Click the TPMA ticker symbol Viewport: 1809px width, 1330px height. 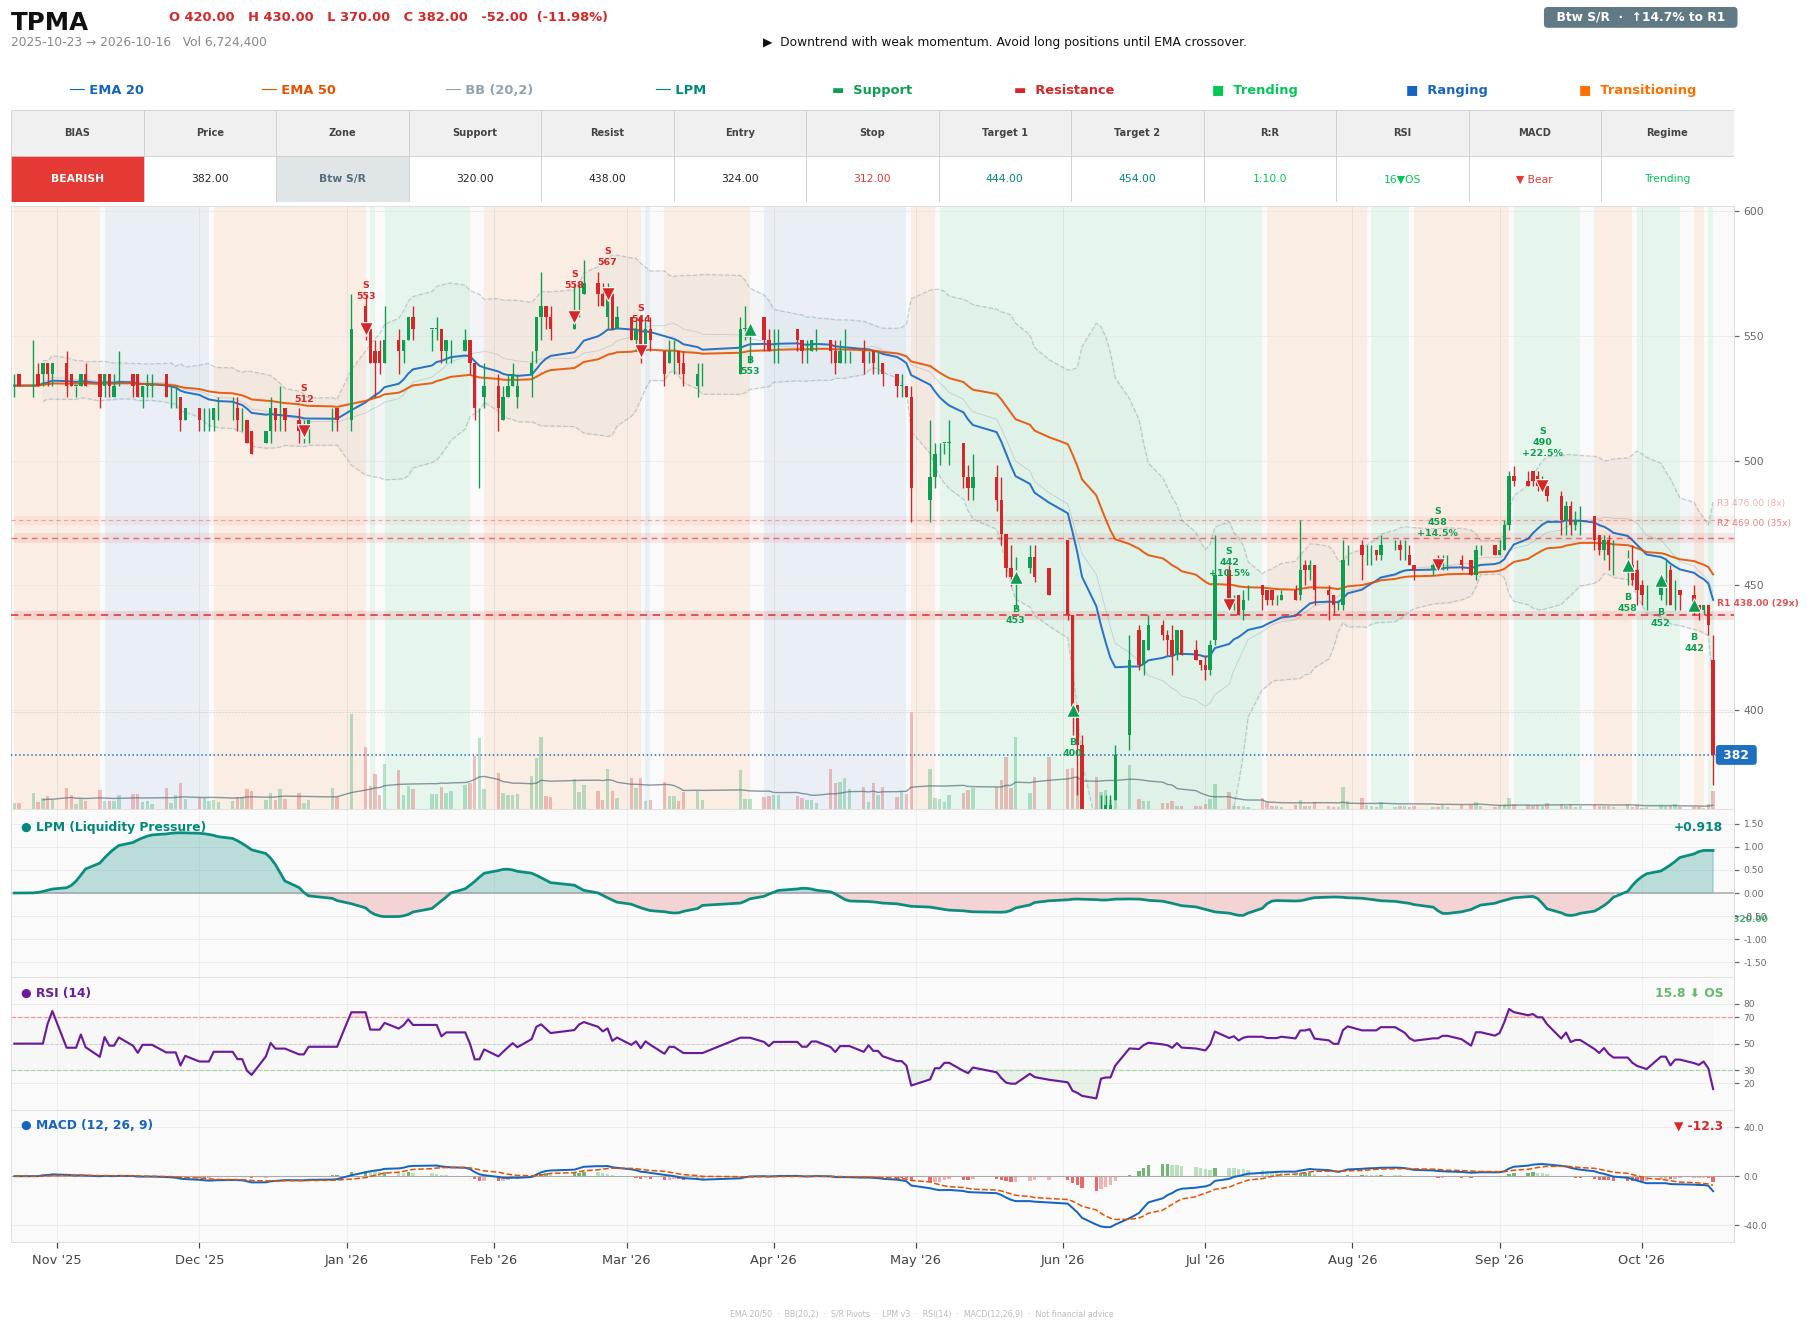[49, 22]
